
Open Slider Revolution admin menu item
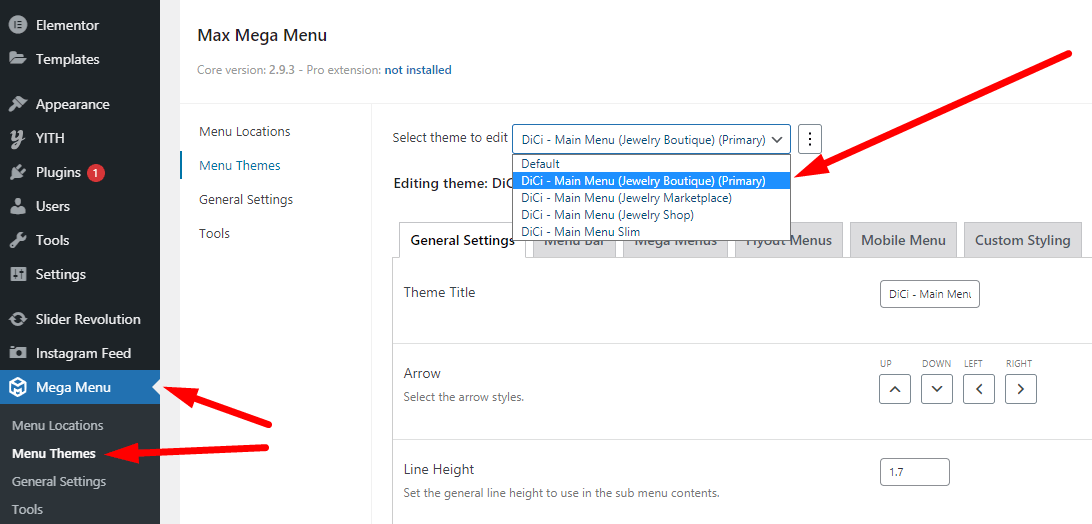[x=80, y=320]
